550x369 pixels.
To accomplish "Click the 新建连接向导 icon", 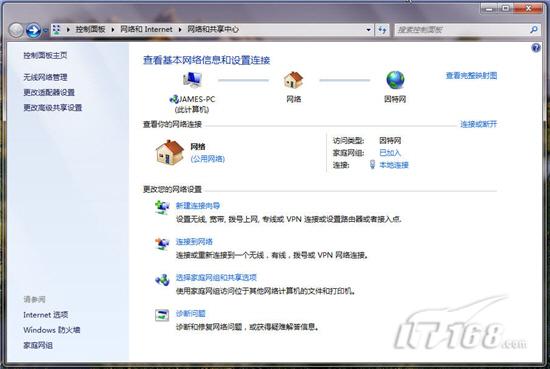I will click(162, 207).
